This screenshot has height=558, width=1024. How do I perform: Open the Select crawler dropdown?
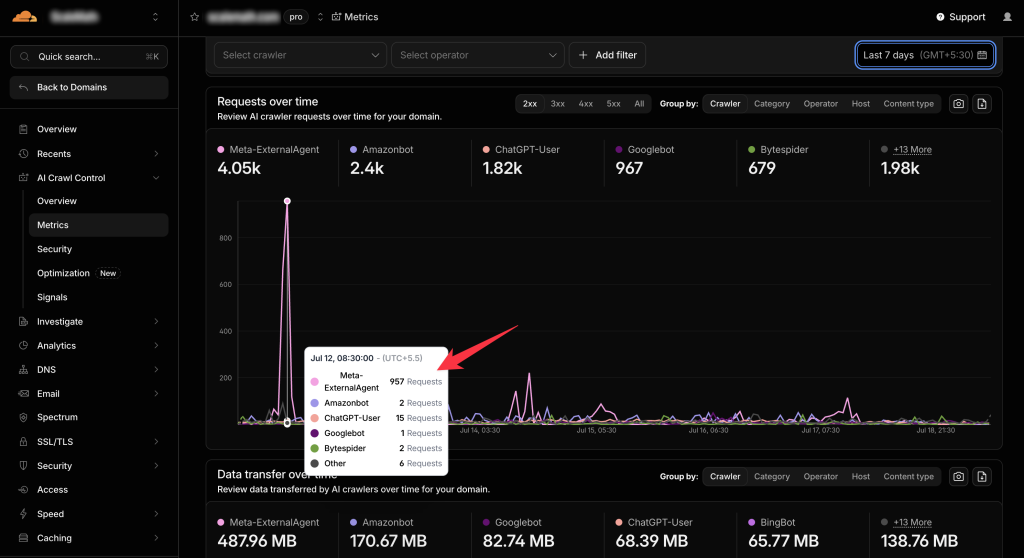(x=300, y=55)
